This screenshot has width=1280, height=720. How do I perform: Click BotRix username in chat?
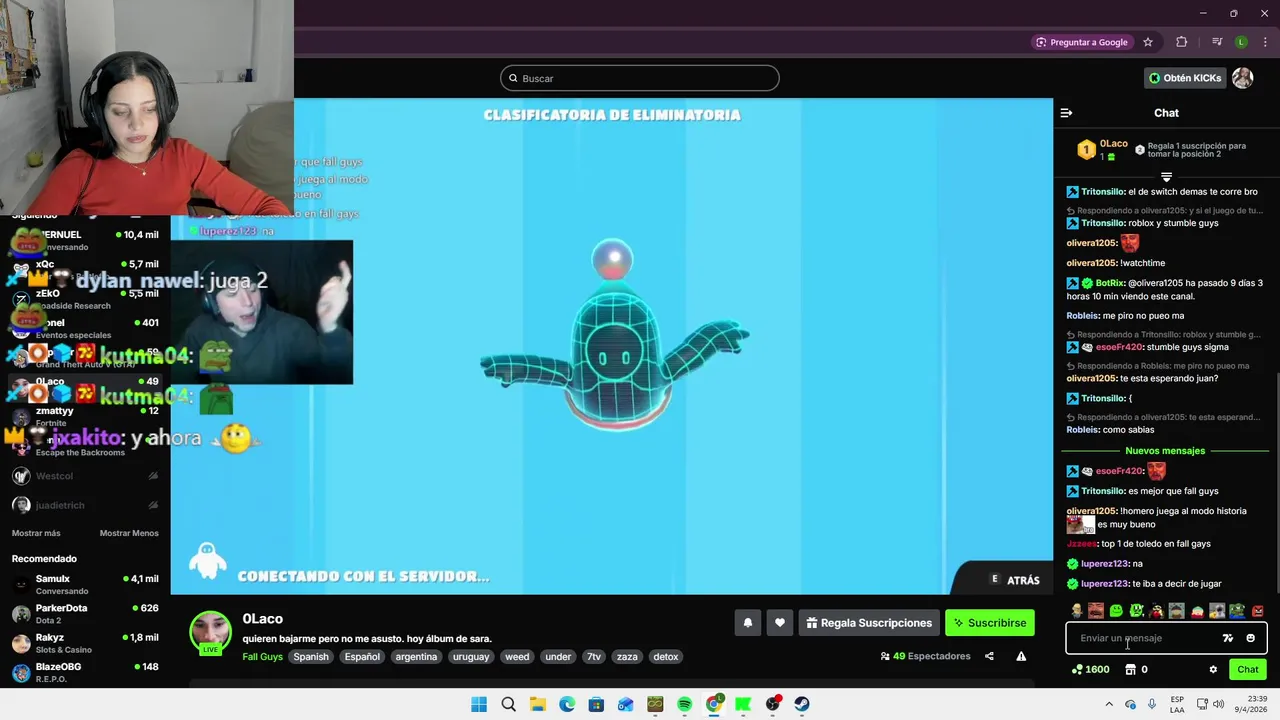(x=1110, y=283)
